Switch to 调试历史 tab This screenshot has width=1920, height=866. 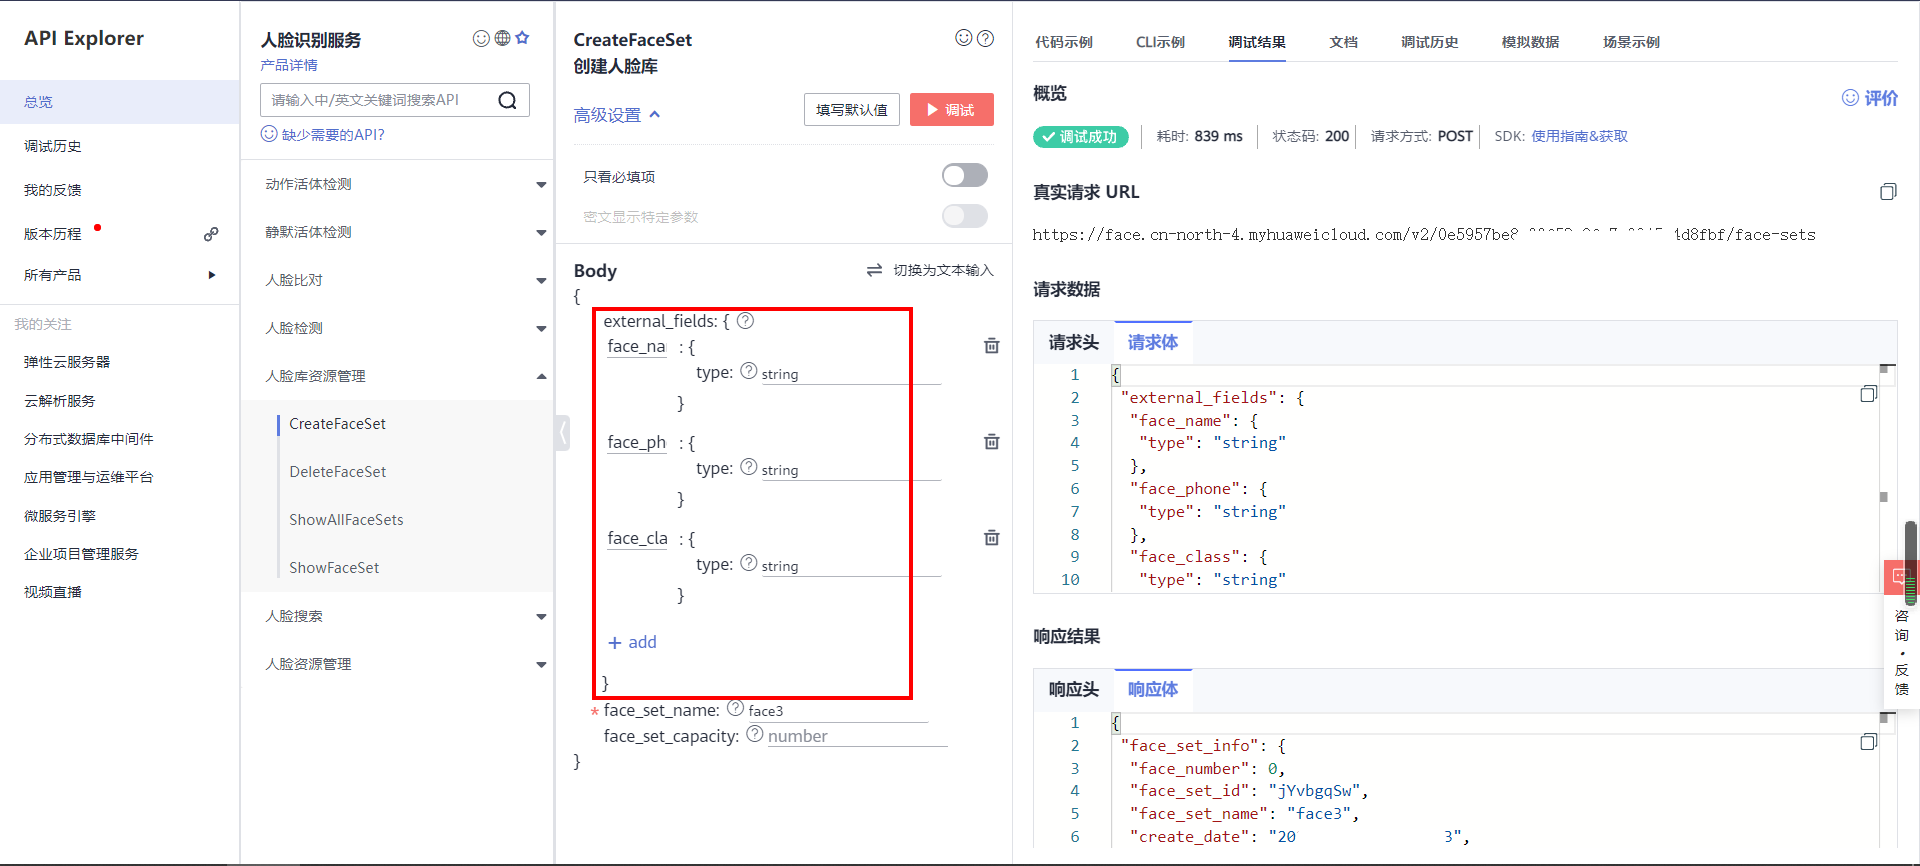[x=1429, y=42]
